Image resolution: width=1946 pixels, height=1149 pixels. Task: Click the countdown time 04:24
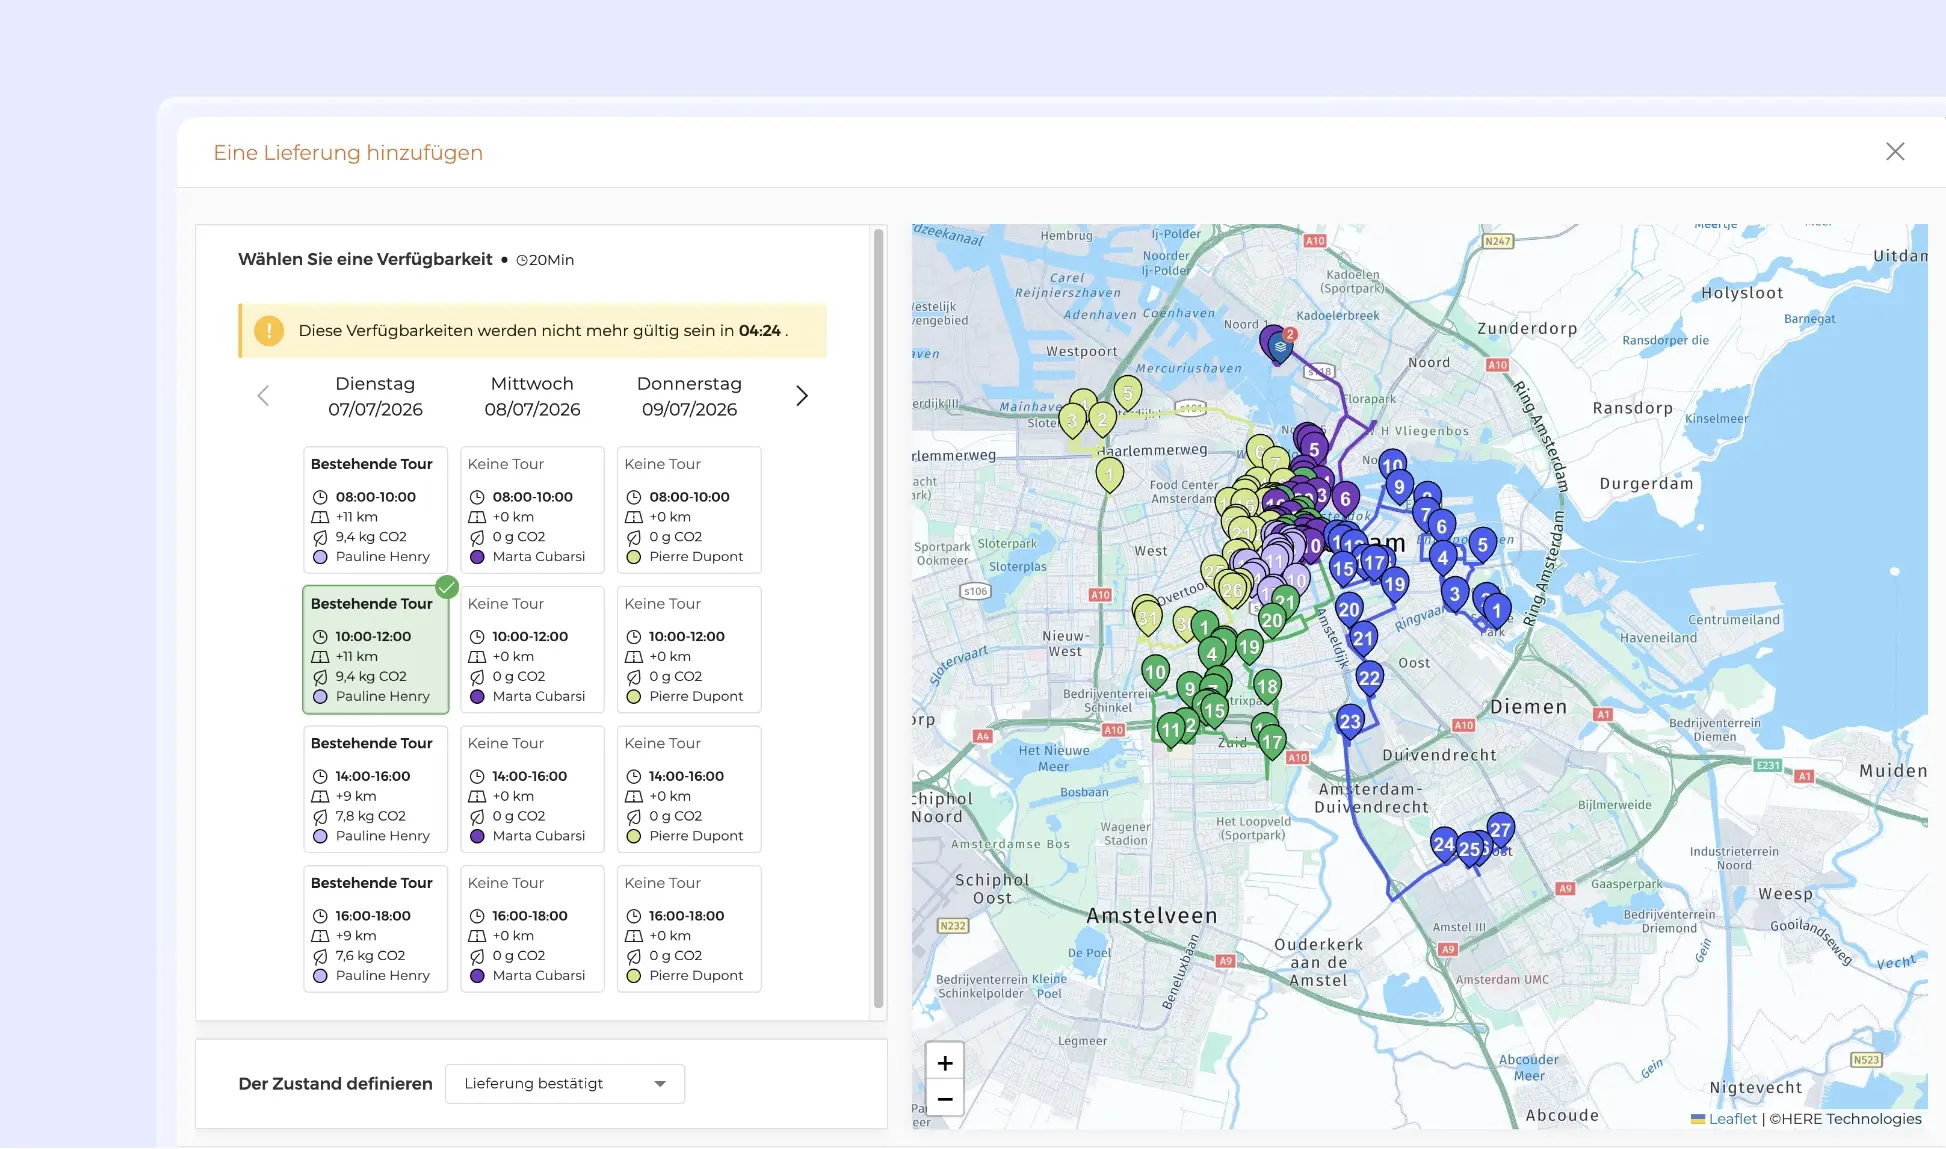(x=759, y=331)
